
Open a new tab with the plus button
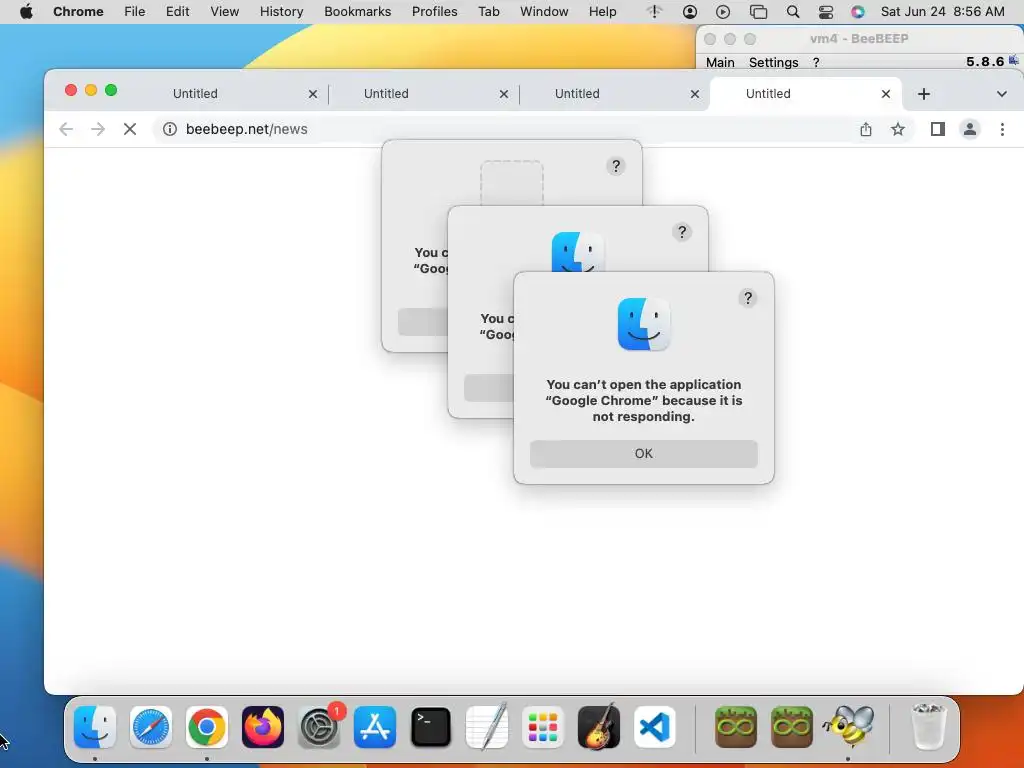tap(923, 94)
